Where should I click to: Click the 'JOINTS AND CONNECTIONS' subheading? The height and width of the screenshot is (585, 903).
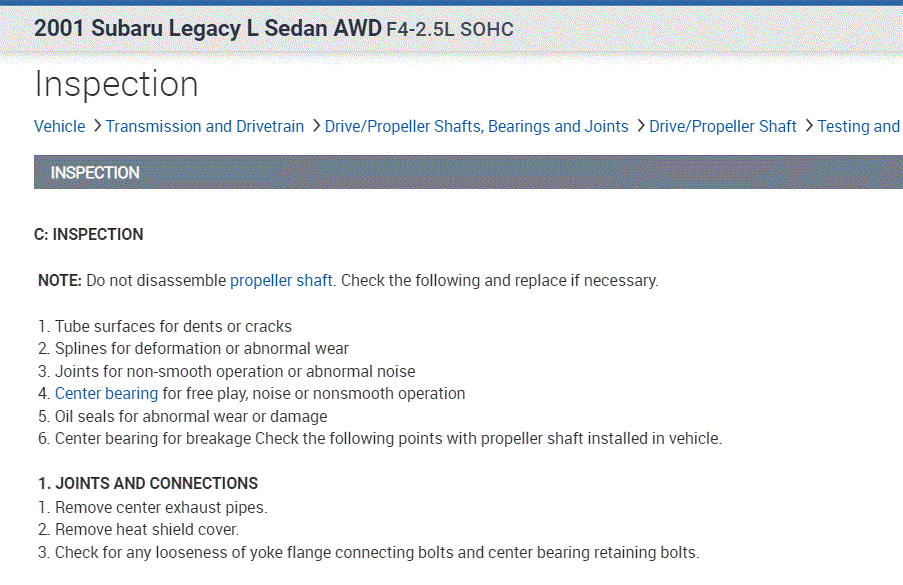[x=148, y=483]
